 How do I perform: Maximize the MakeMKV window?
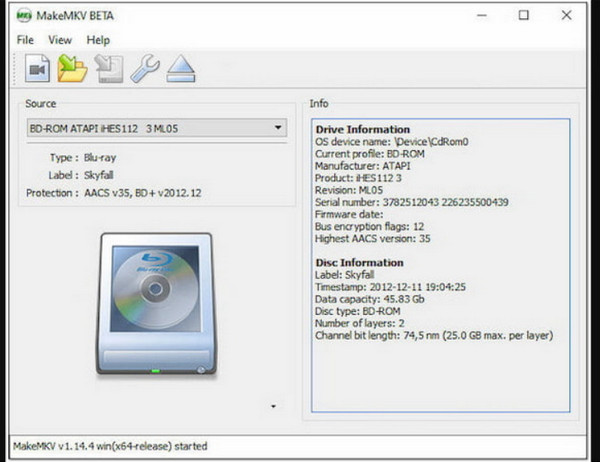click(x=523, y=15)
